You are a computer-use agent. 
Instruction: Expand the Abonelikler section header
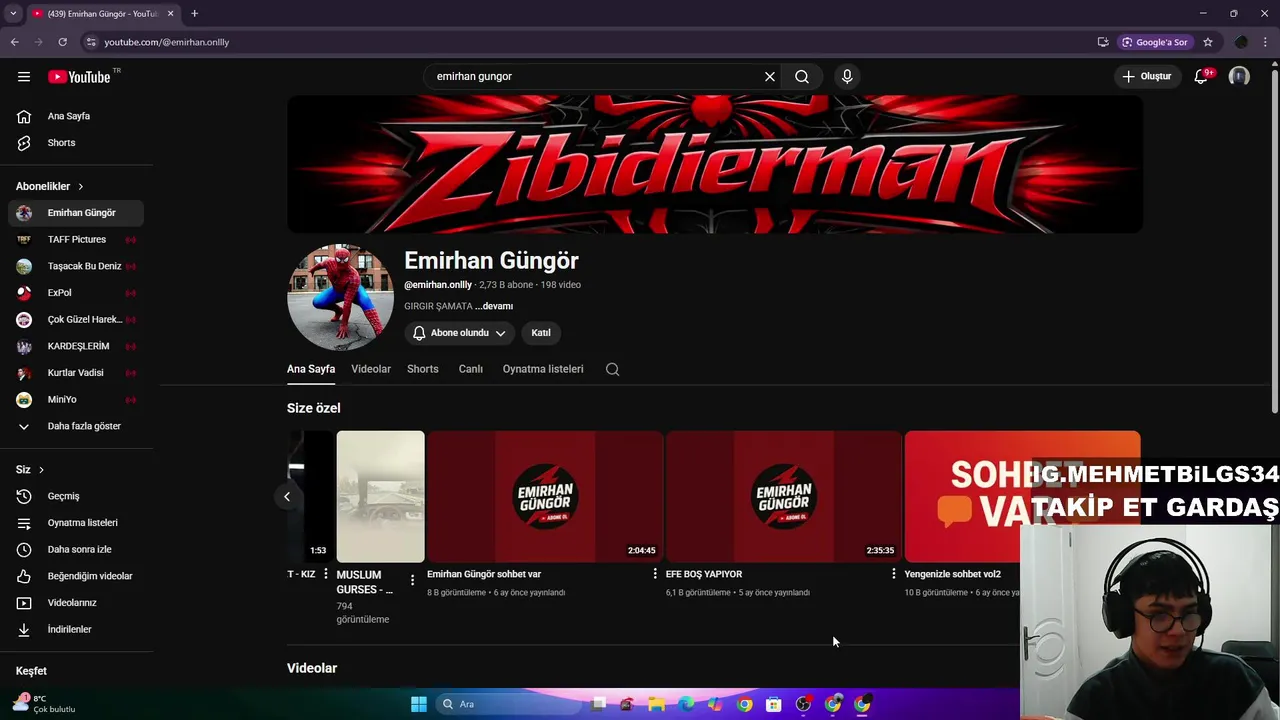pos(50,186)
